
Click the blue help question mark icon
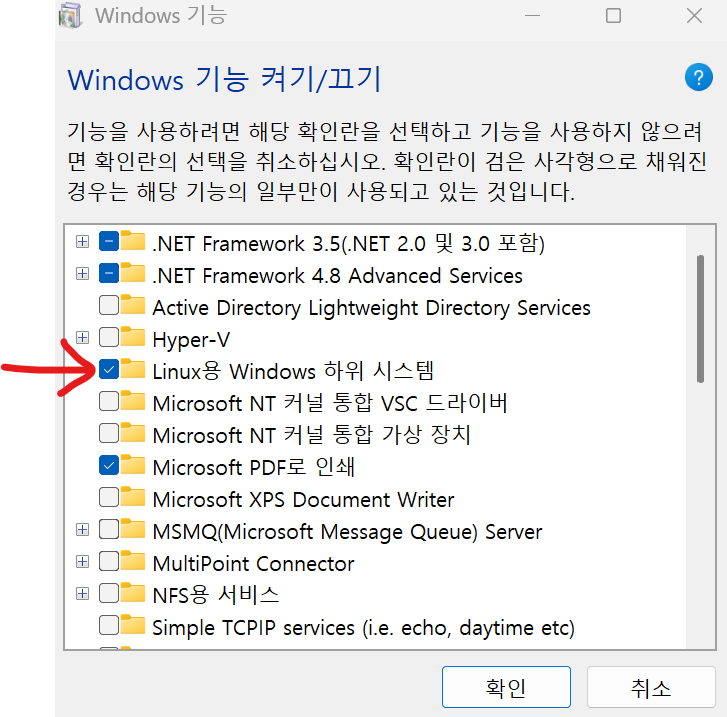(698, 77)
